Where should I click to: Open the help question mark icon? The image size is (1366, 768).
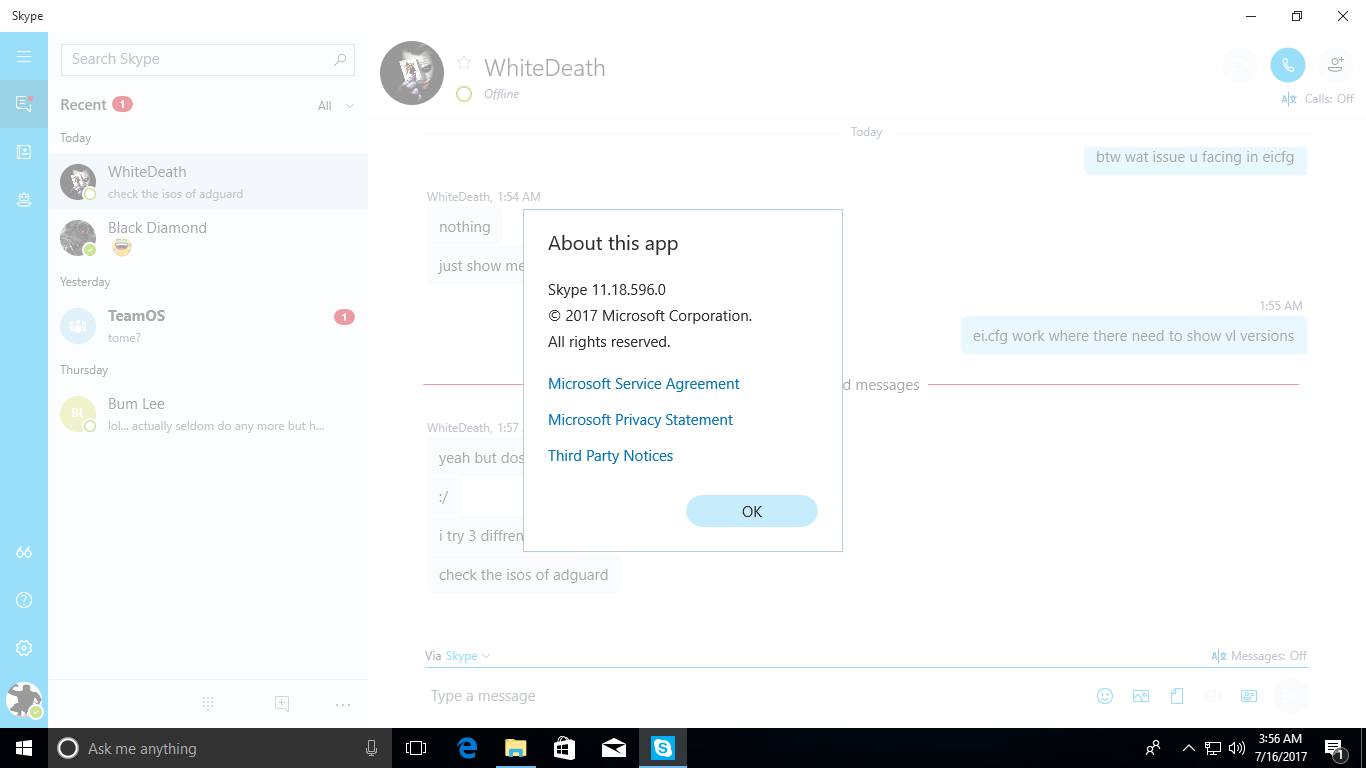pos(24,600)
